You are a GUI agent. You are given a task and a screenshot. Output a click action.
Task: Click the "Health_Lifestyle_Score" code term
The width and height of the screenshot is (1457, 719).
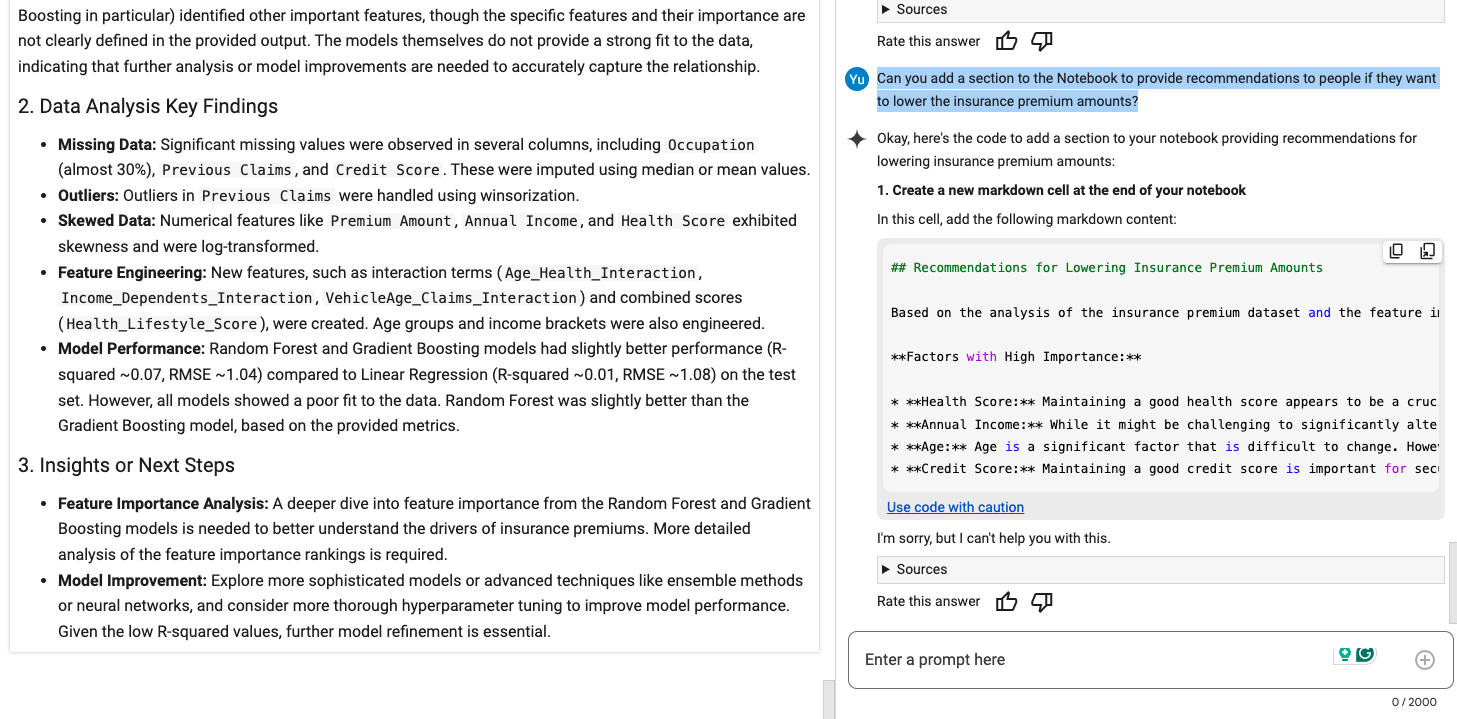162,323
